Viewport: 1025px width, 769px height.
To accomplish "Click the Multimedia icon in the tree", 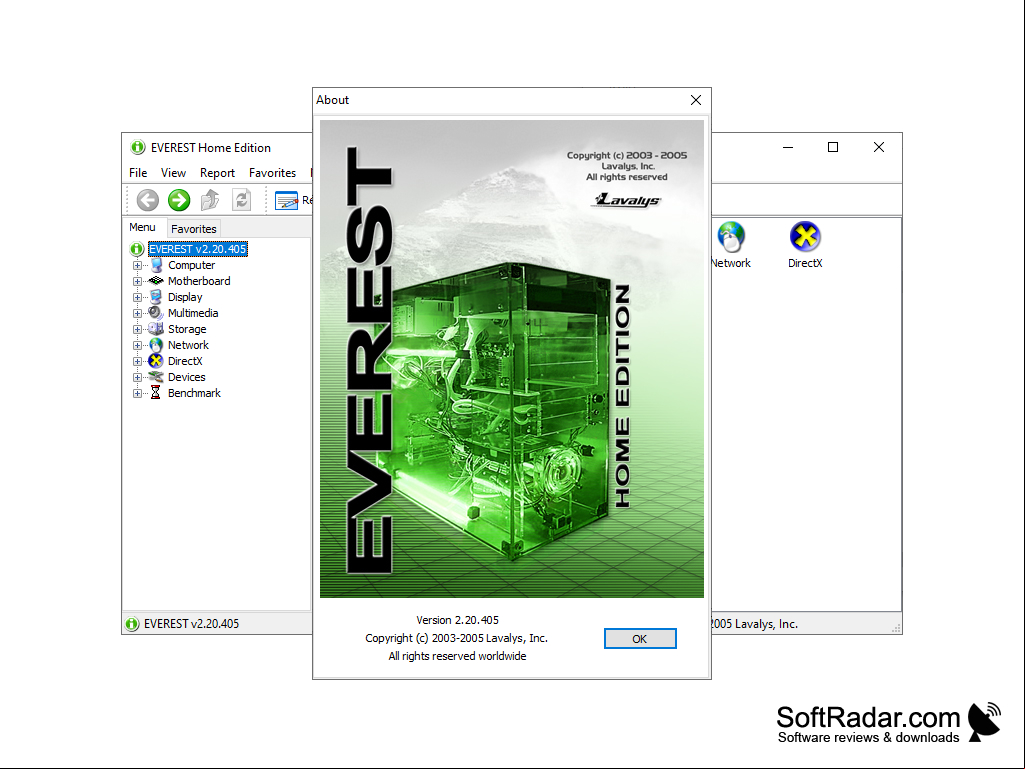I will pyautogui.click(x=156, y=313).
